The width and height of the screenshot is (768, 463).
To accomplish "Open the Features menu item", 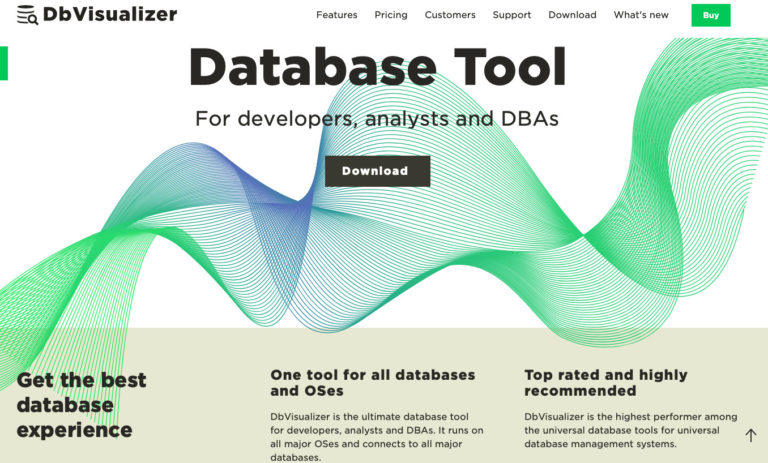I will pyautogui.click(x=336, y=15).
